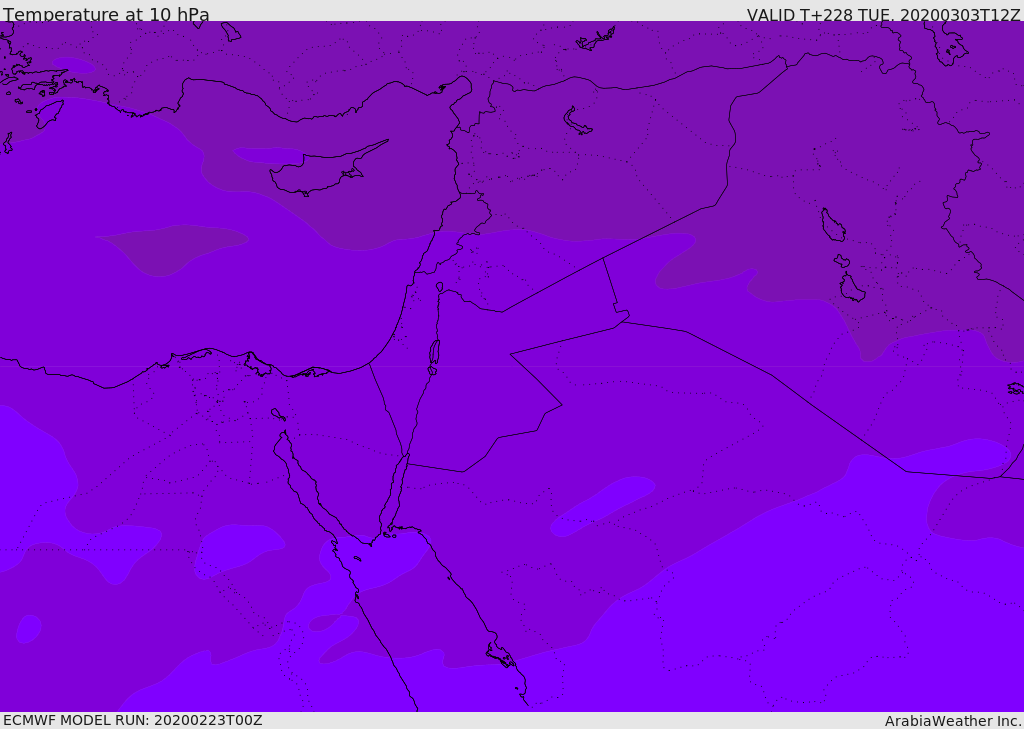1024x729 pixels.
Task: Click the 'Temperature at 10 hPa' title text
Action: point(106,14)
